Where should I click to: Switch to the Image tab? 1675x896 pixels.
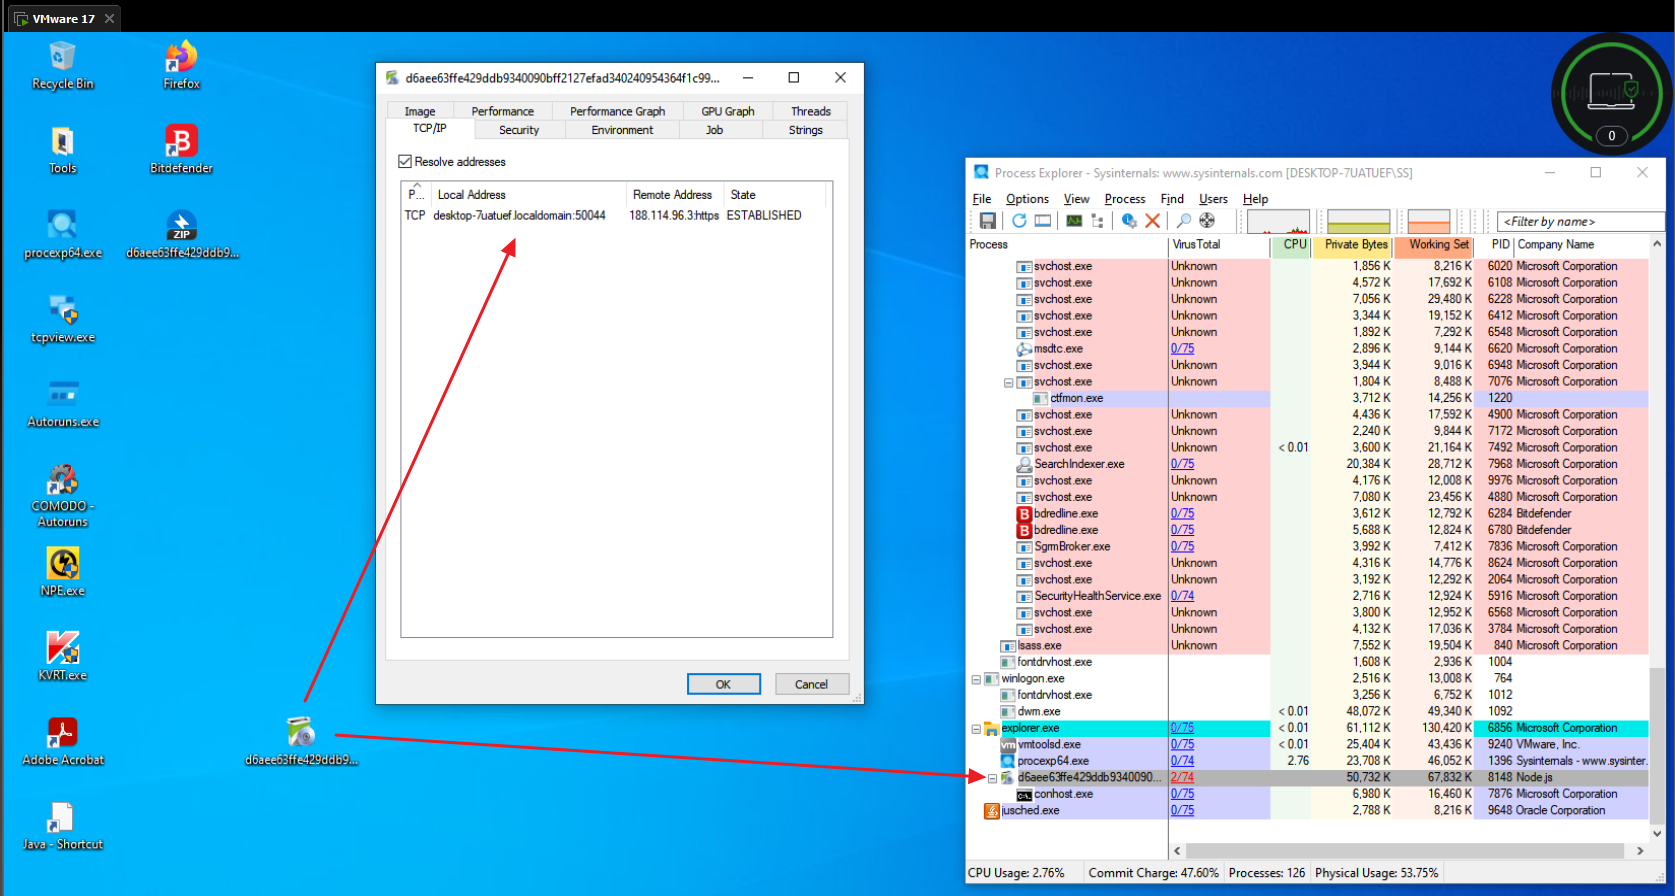[x=420, y=111]
